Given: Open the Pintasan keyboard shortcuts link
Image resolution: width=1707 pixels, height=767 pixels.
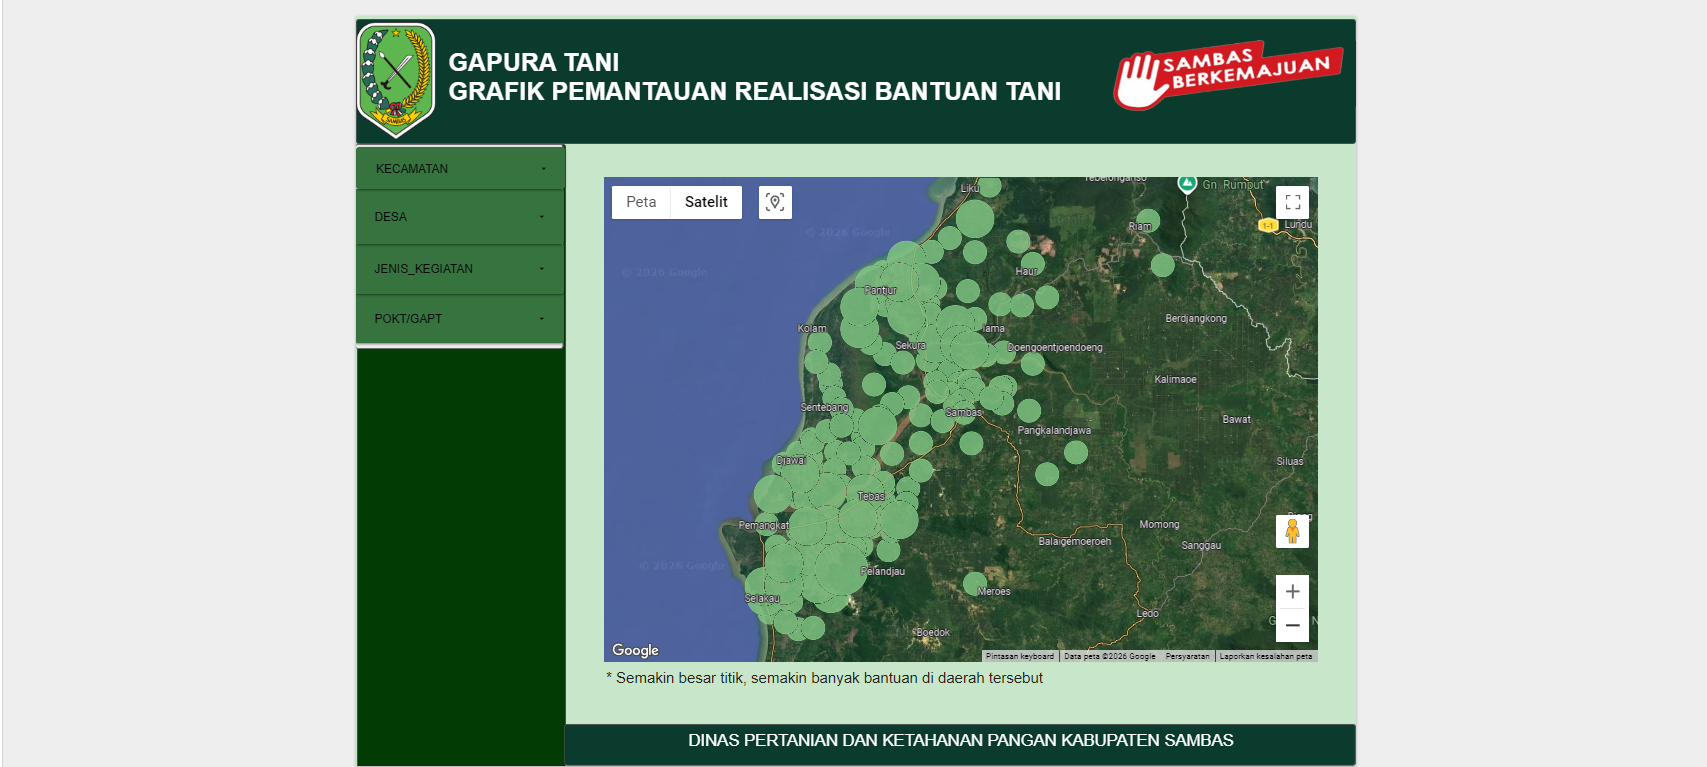Looking at the screenshot, I should tap(1020, 656).
